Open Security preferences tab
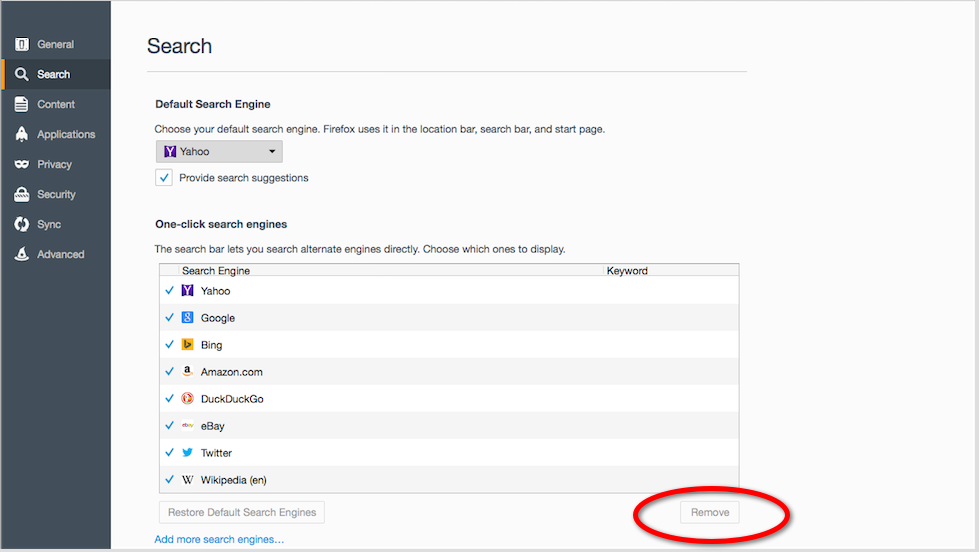This screenshot has height=552, width=979. [x=56, y=194]
